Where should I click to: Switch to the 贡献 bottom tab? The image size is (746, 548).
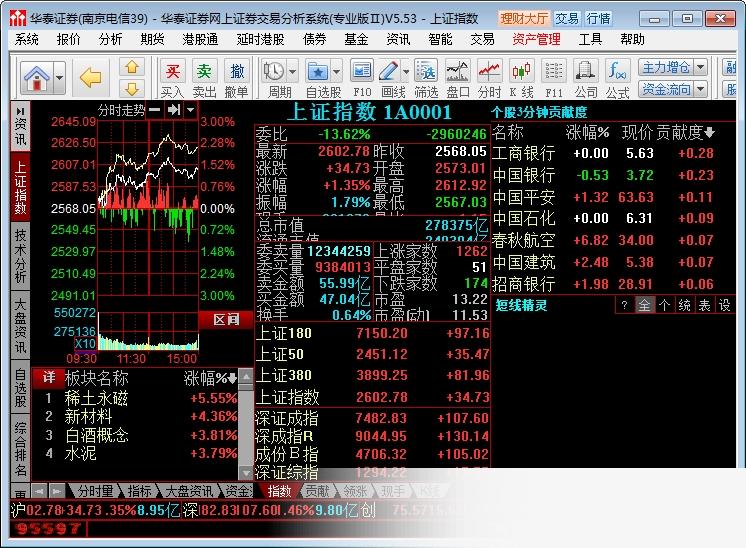click(x=318, y=490)
